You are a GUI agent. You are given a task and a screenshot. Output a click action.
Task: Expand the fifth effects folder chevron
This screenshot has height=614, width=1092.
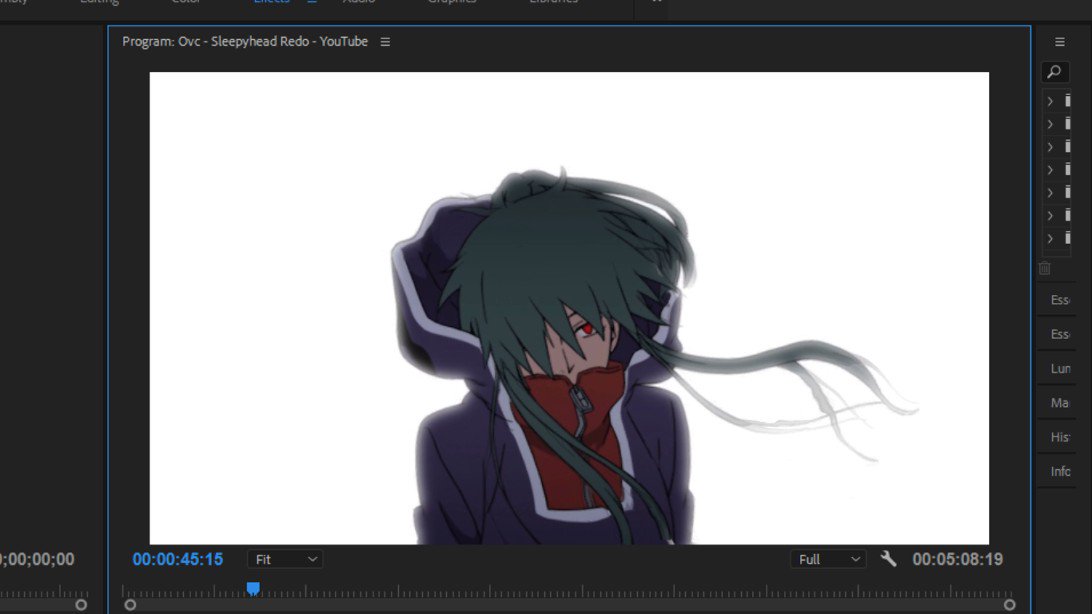click(x=1050, y=193)
